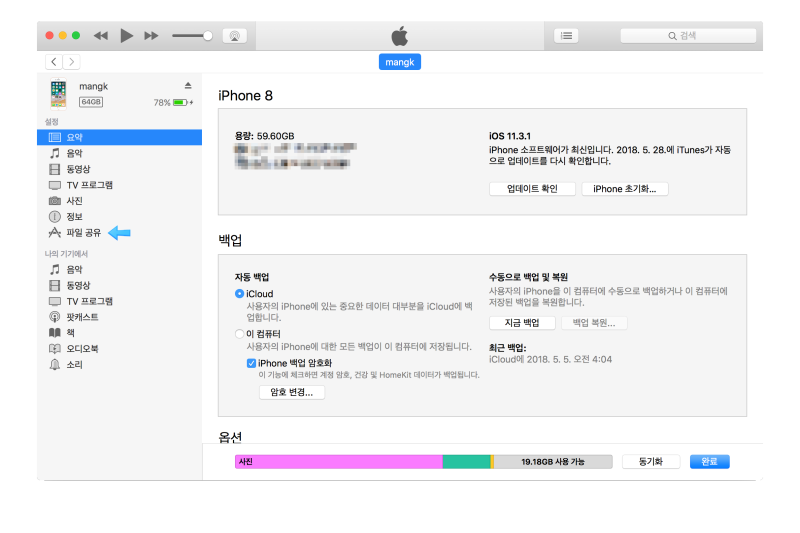Click the fast-forward playback button
This screenshot has width=800, height=533.
(x=151, y=36)
